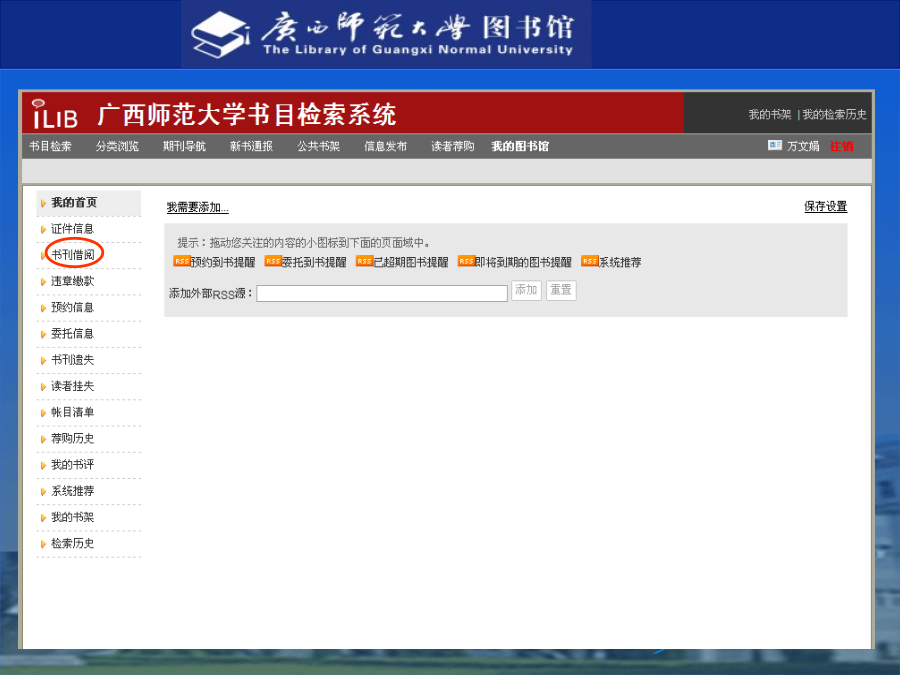
Task: Open 荐购历史 in the sidebar
Action: 72,439
